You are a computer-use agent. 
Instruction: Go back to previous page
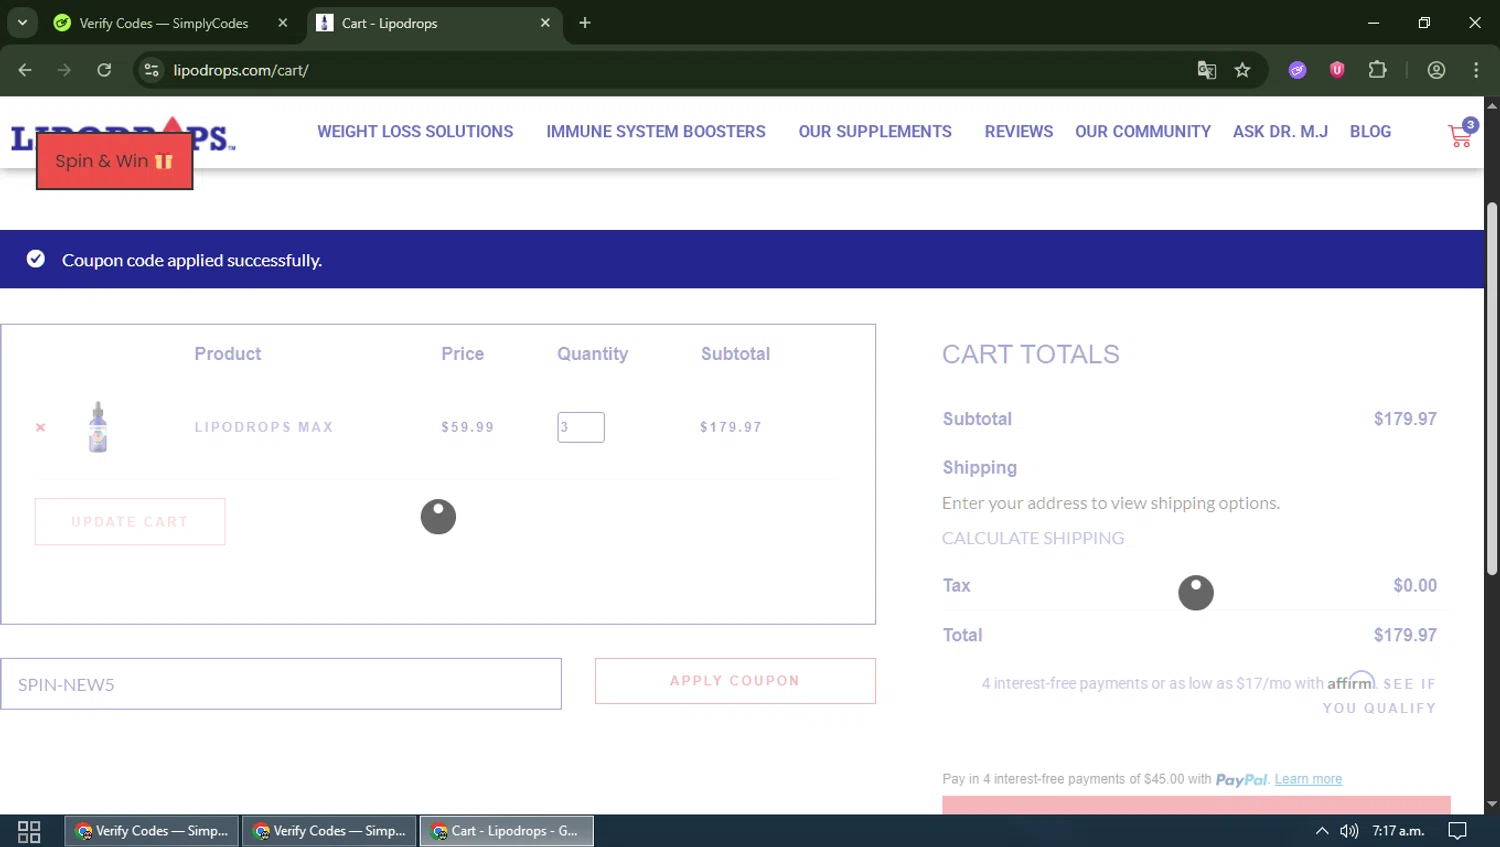tap(25, 70)
